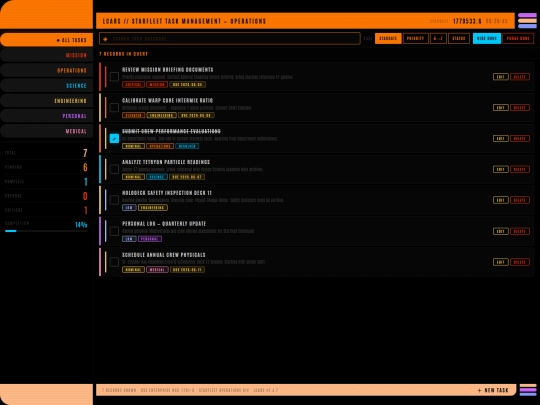This screenshot has height=405, width=540.
Task: Click the stardate readout in header
Action: point(467,21)
